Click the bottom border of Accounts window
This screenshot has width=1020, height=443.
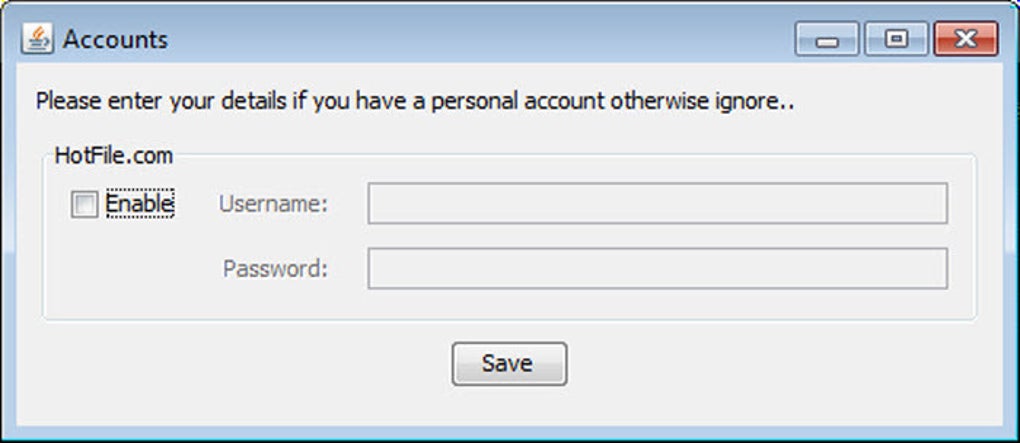510,433
